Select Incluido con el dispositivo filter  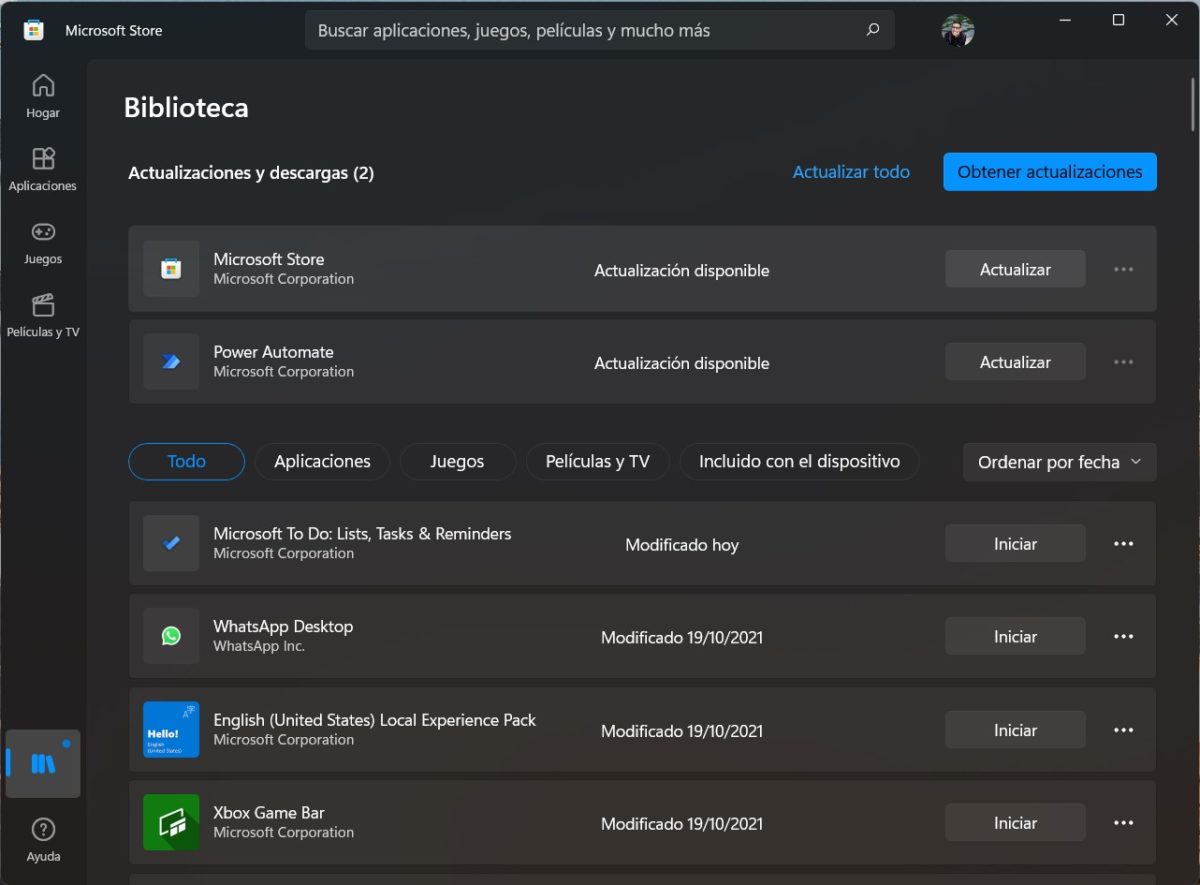(799, 461)
